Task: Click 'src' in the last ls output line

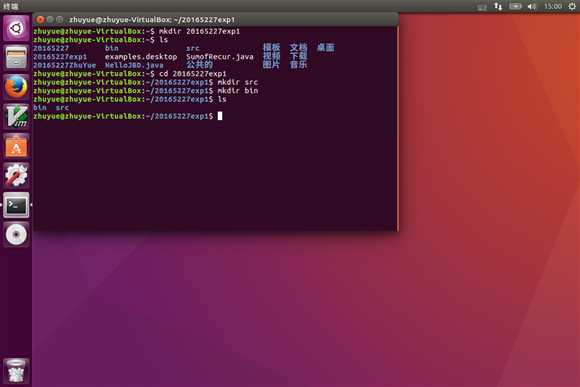Action: (x=62, y=108)
